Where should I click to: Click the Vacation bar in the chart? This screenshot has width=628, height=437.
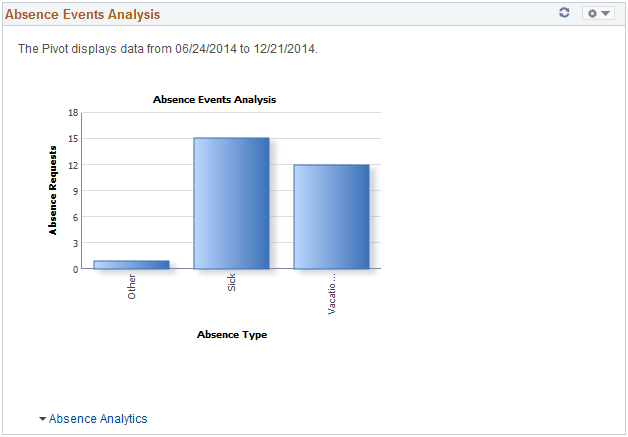coord(331,217)
